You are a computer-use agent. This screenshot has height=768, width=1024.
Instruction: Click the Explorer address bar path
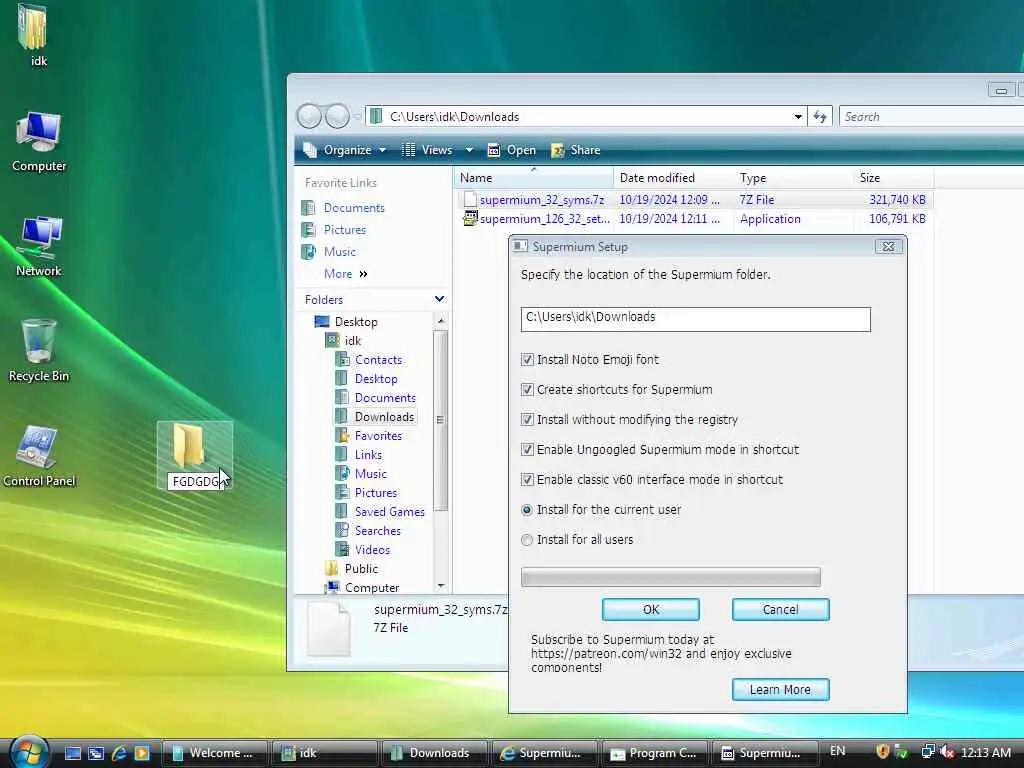455,117
